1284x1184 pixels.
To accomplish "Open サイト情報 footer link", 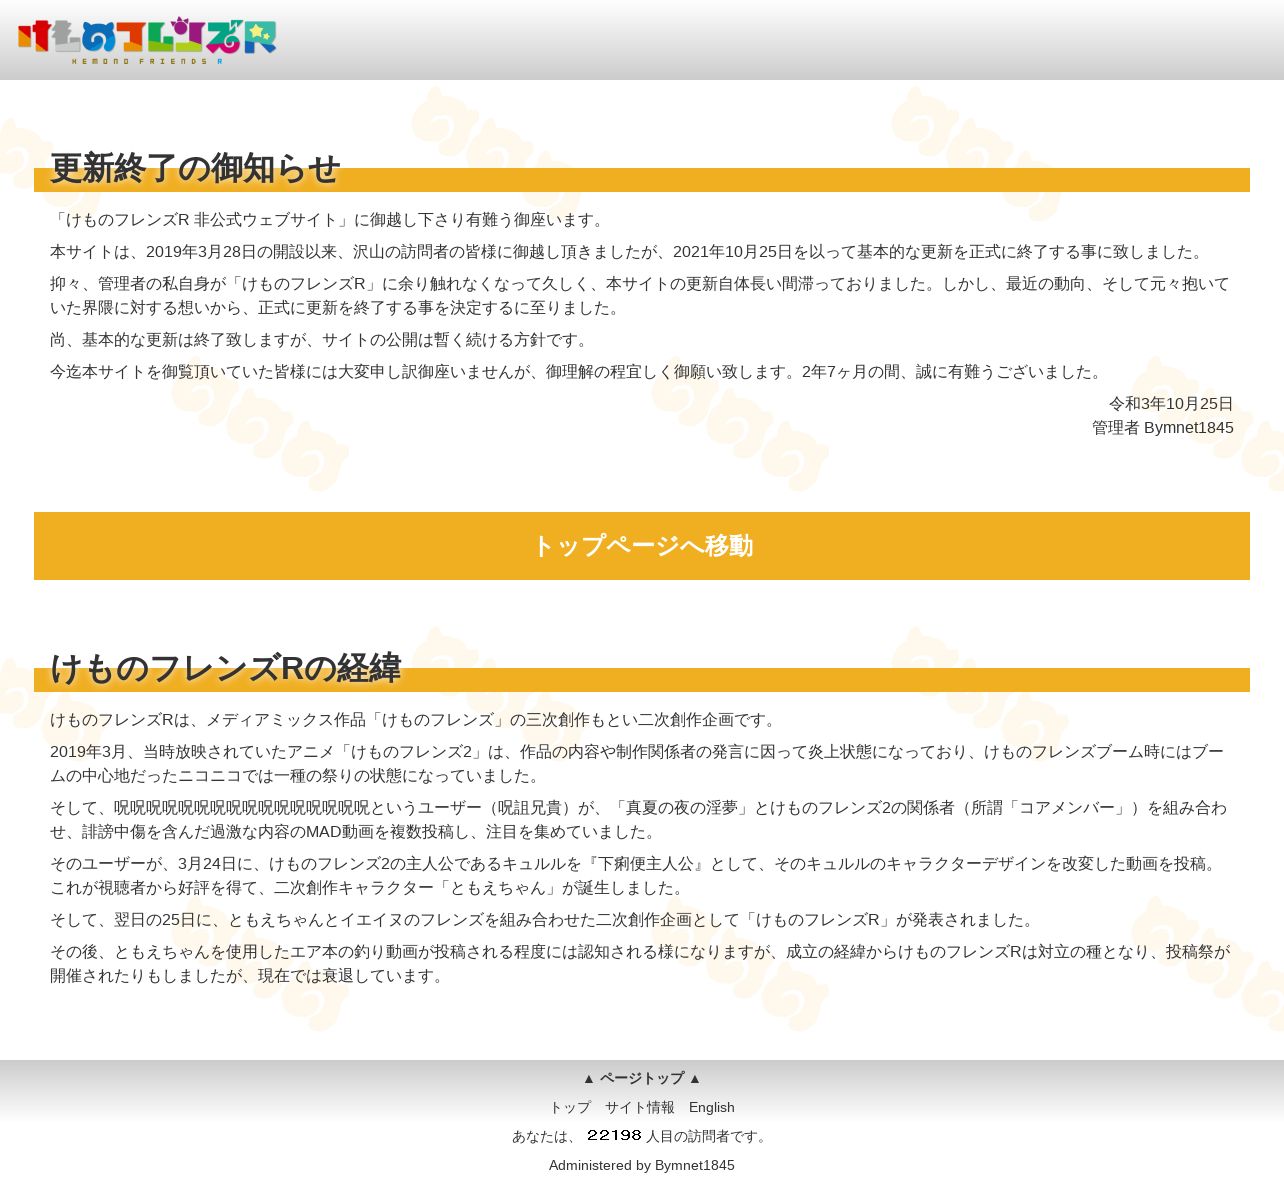I will [640, 1107].
